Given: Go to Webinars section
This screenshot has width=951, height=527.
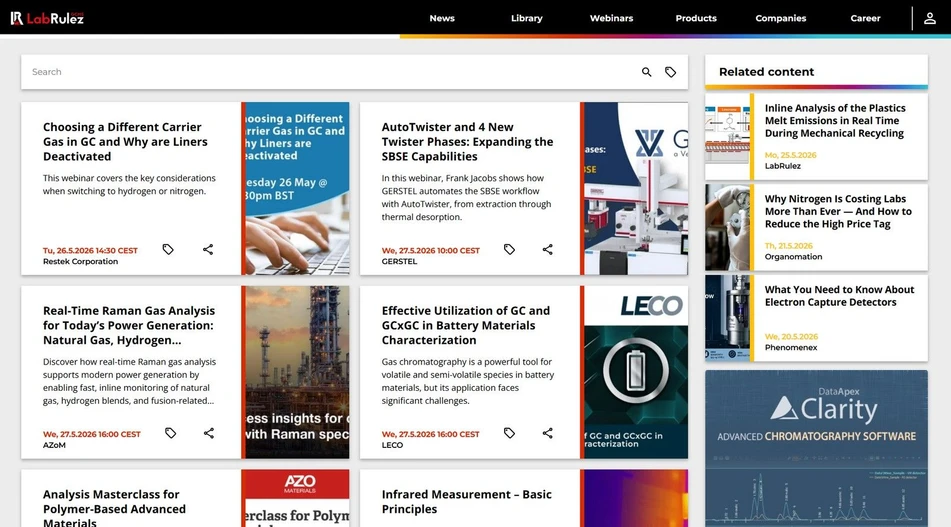Looking at the screenshot, I should [x=611, y=18].
